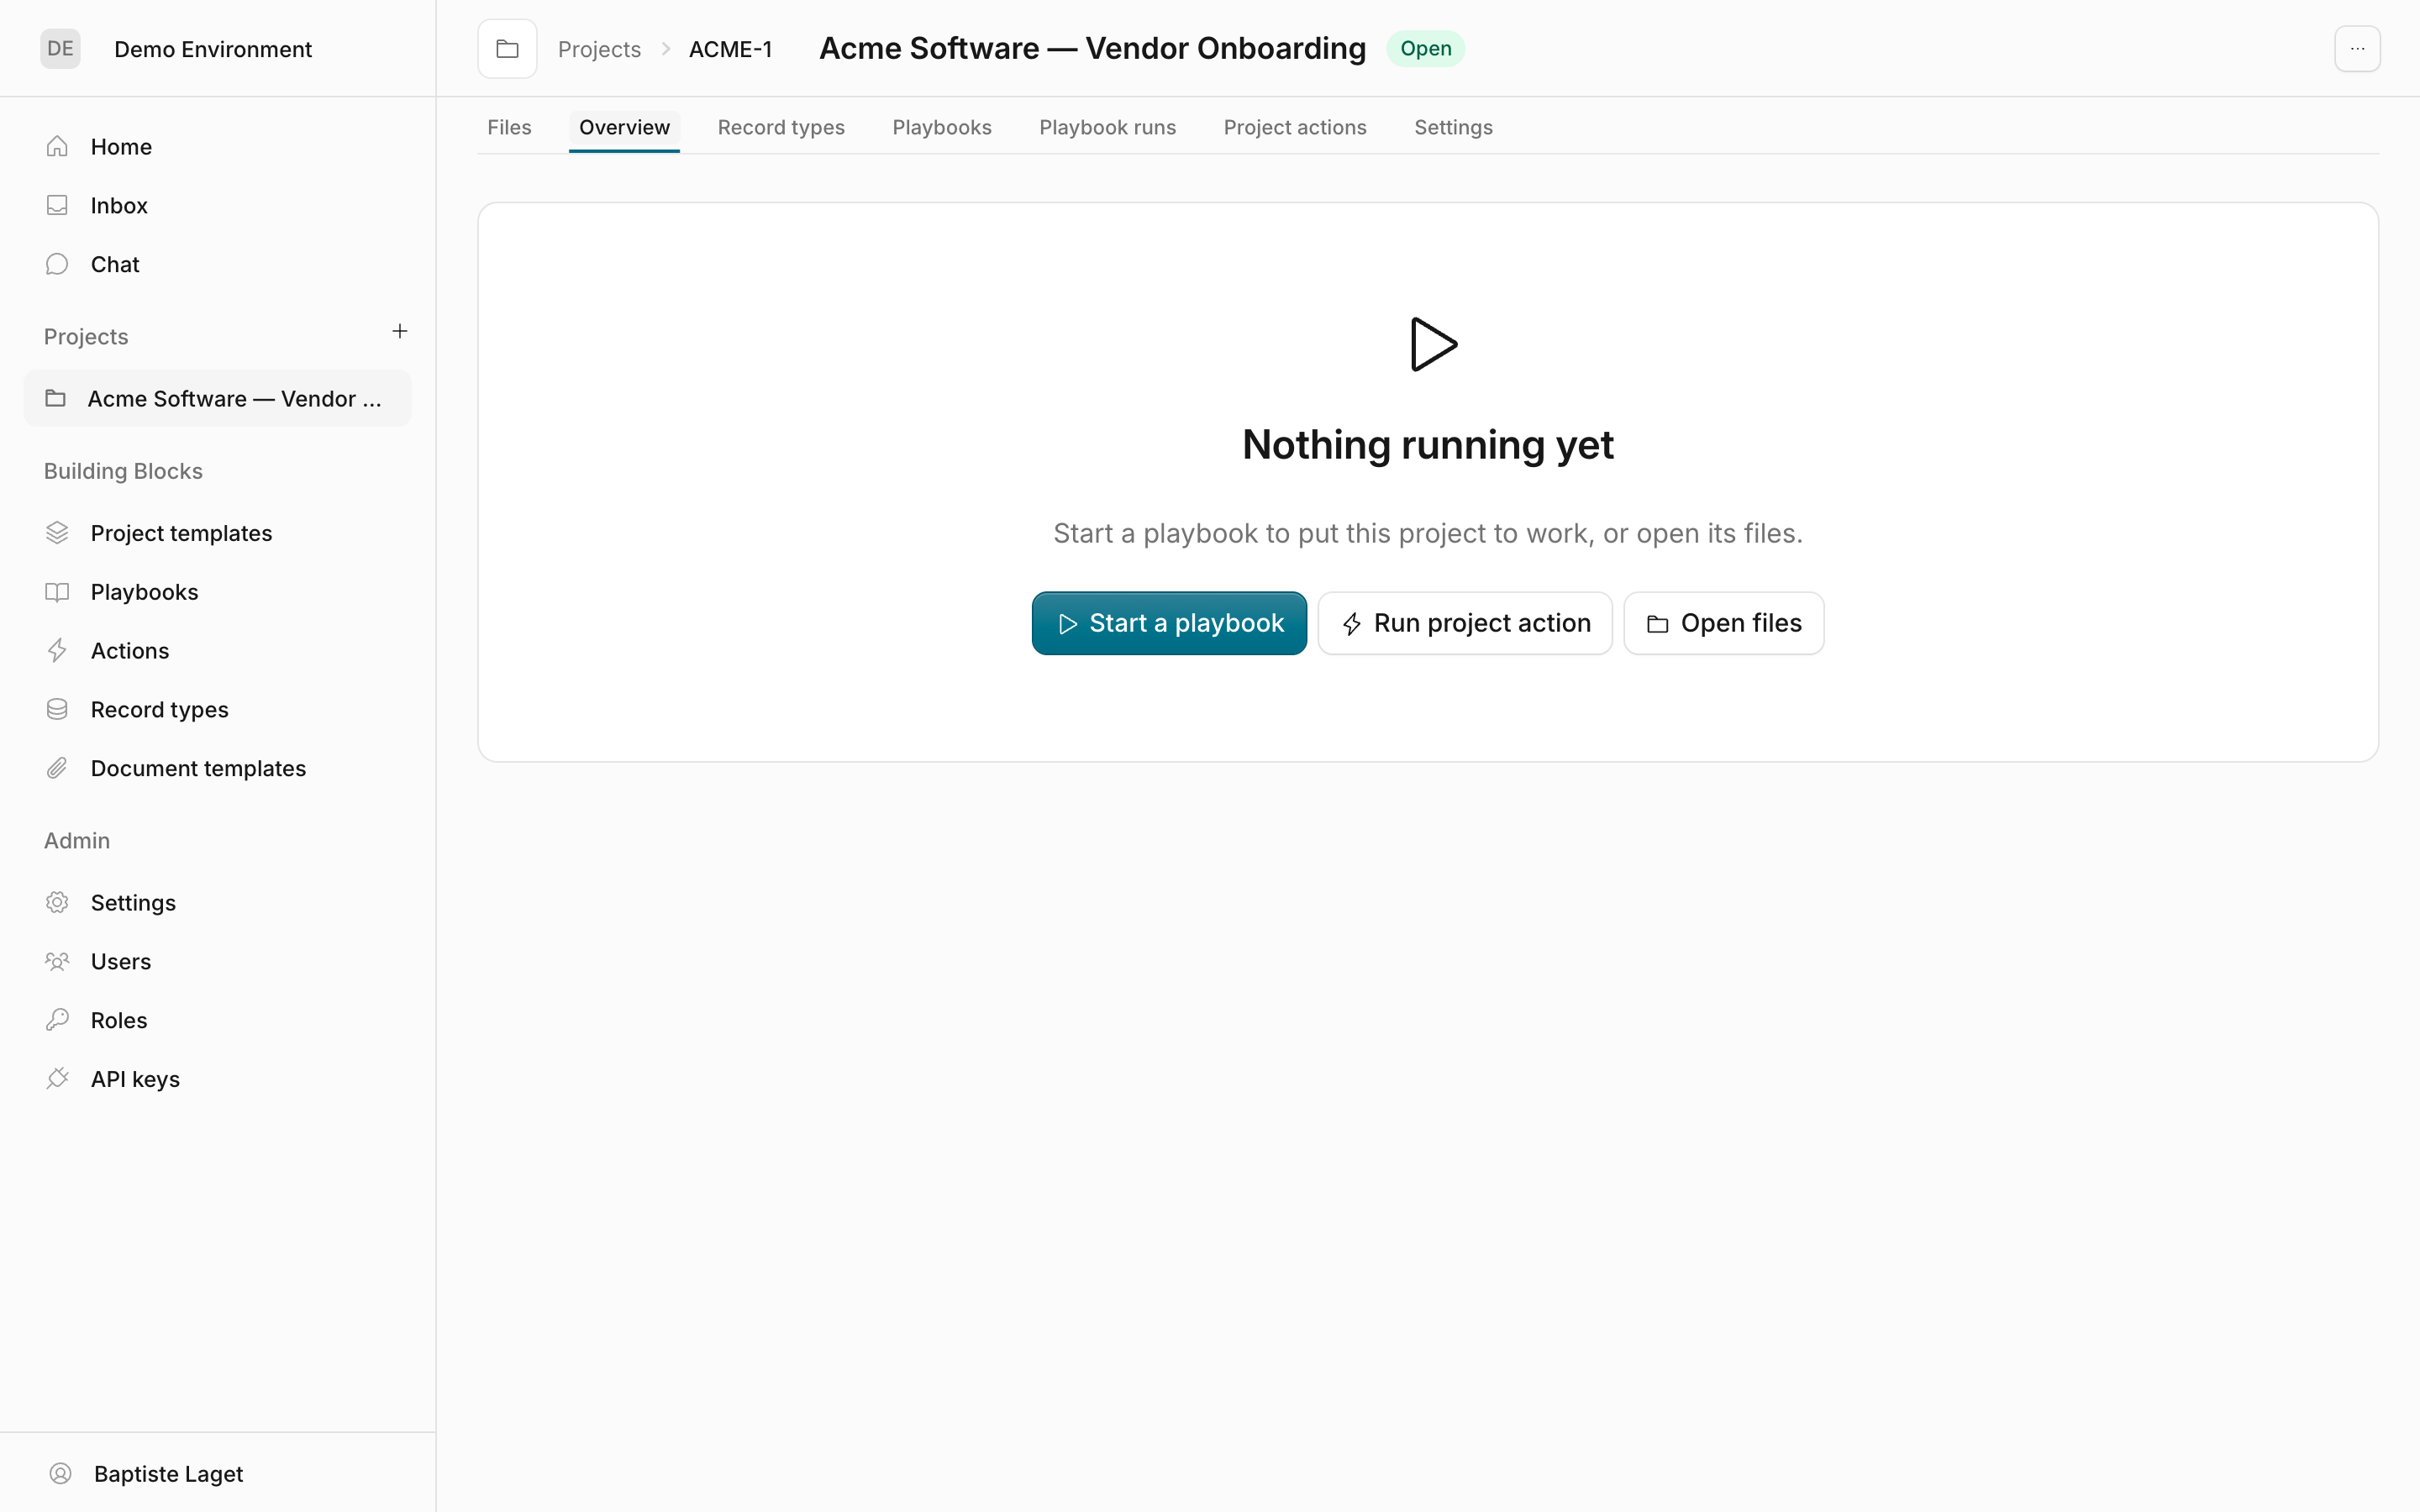Click the Record types database icon
The height and width of the screenshot is (1512, 2420).
pyautogui.click(x=57, y=709)
